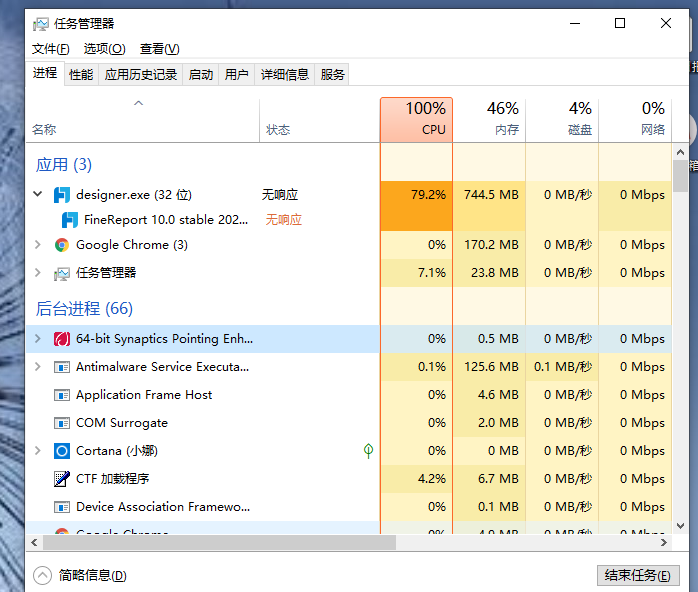Screen dimensions: 698x592
Task: Click the vertical scrollbar up arrow
Action: click(x=680, y=152)
